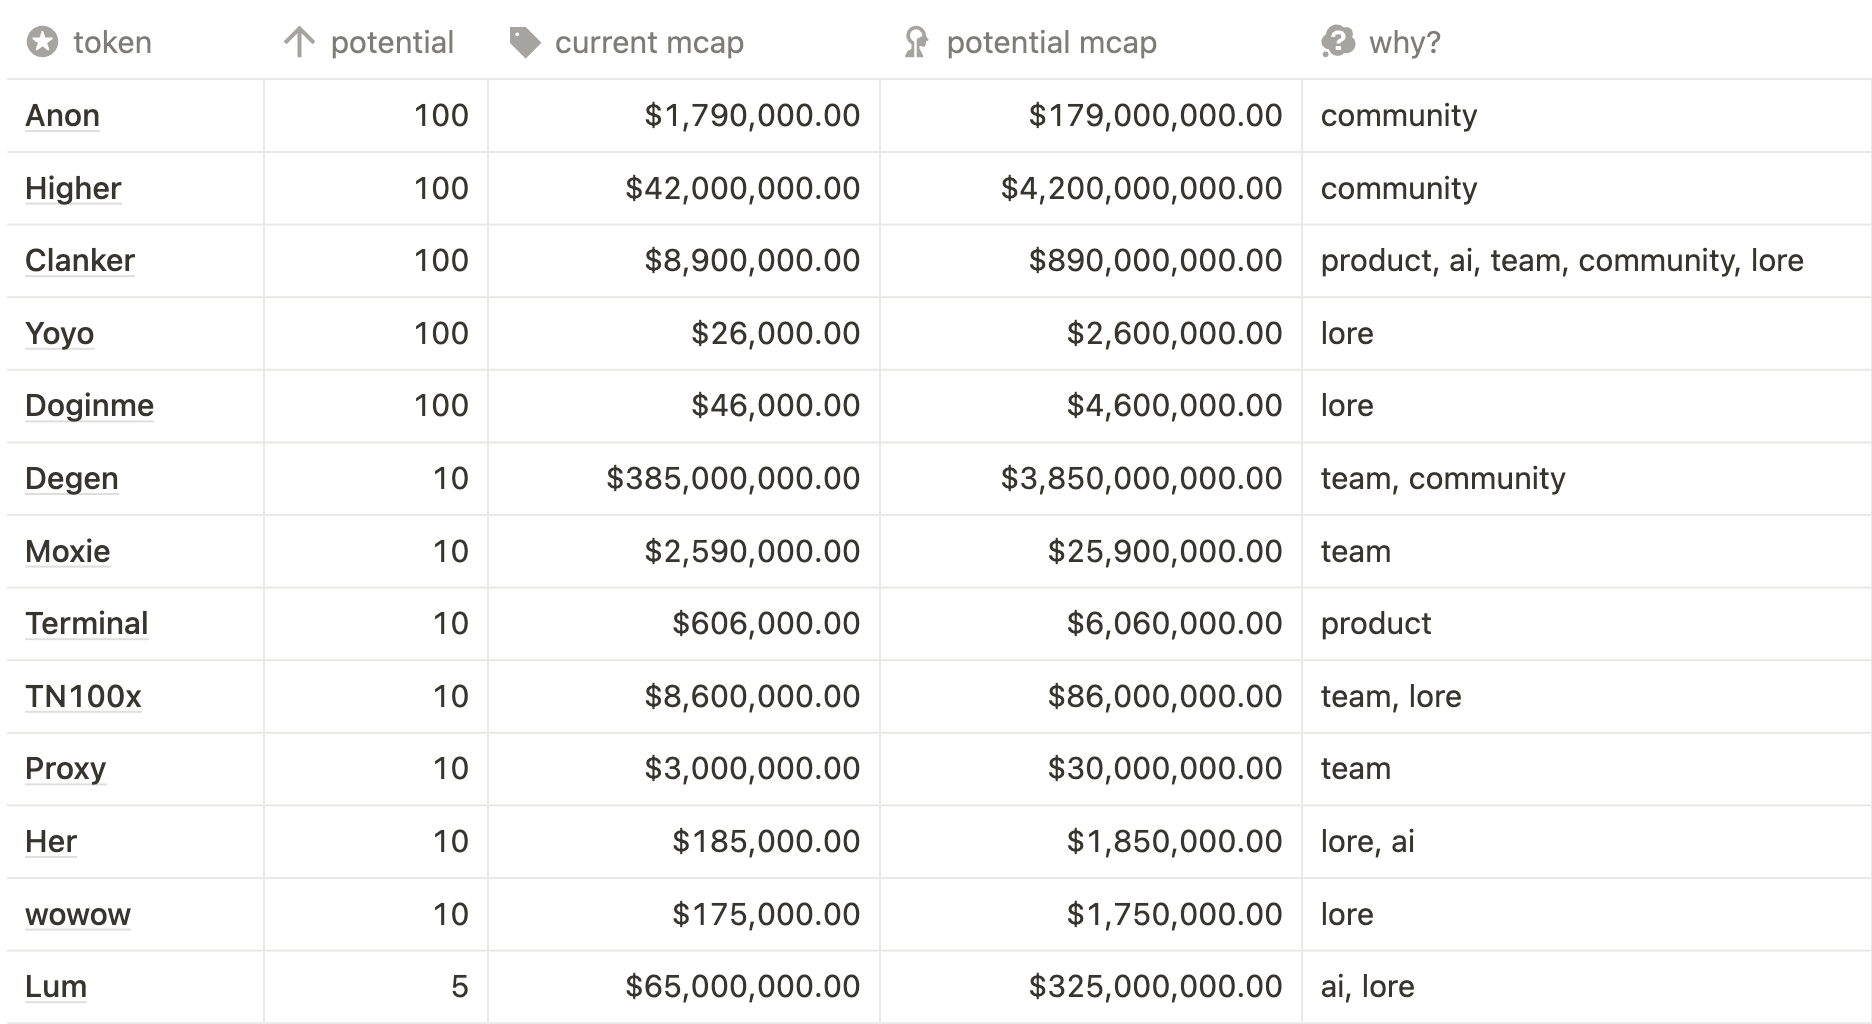Viewport: 1872px width, 1024px height.
Task: Click the star icon beside token header
Action: pyautogui.click(x=42, y=42)
